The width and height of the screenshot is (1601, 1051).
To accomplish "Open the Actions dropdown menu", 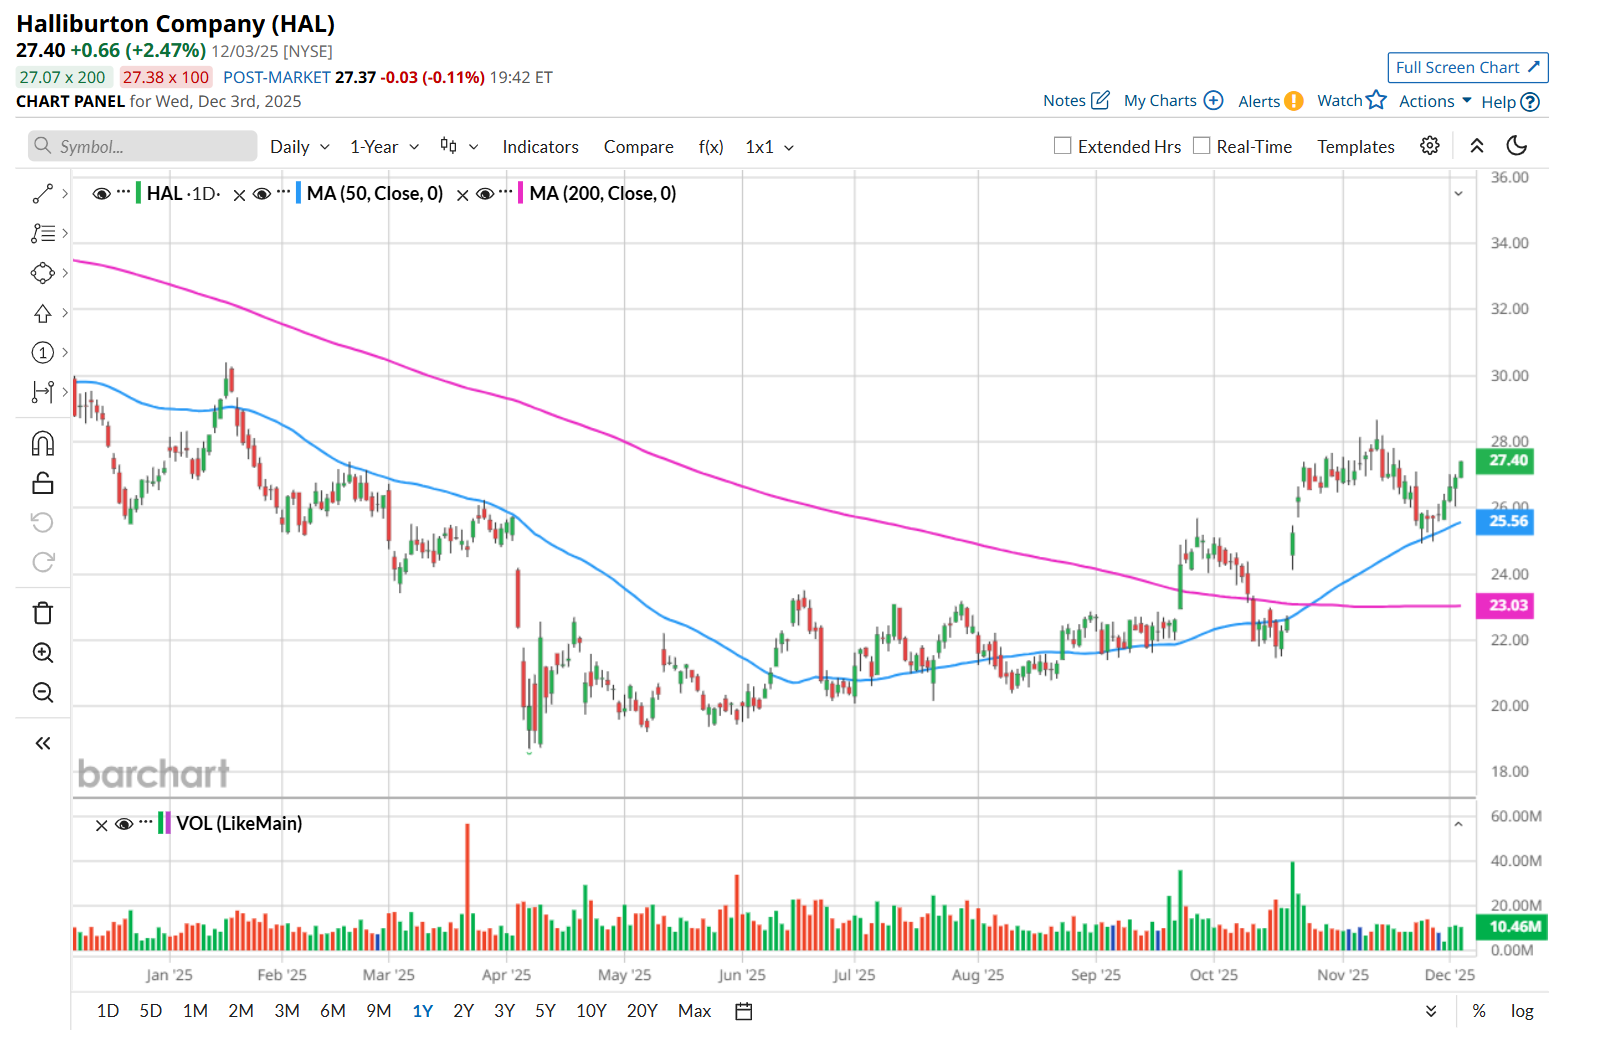I will [x=1435, y=101].
